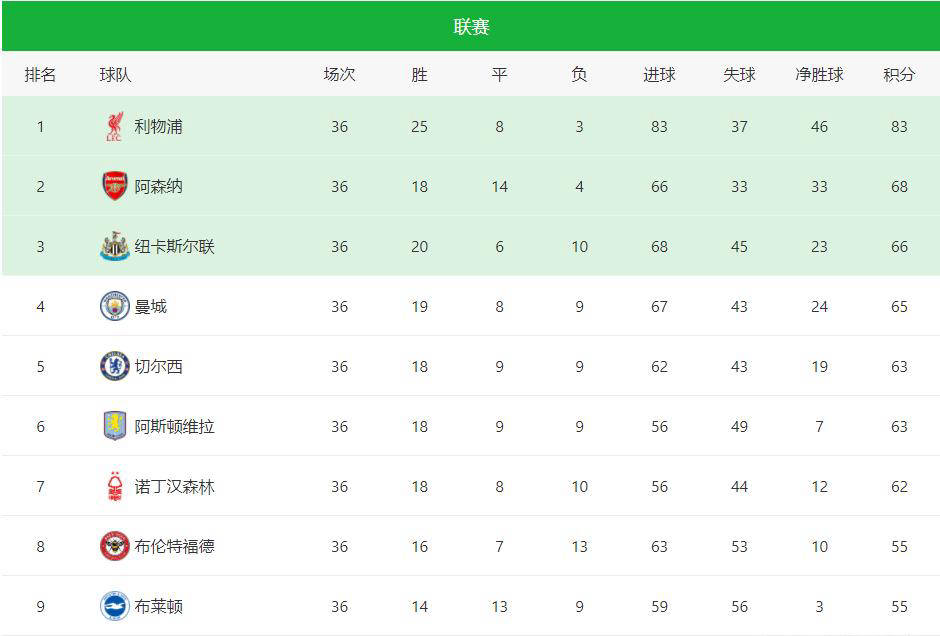Image resolution: width=940 pixels, height=636 pixels.
Task: Click the Nottingham Forest tree logo
Action: [115, 486]
